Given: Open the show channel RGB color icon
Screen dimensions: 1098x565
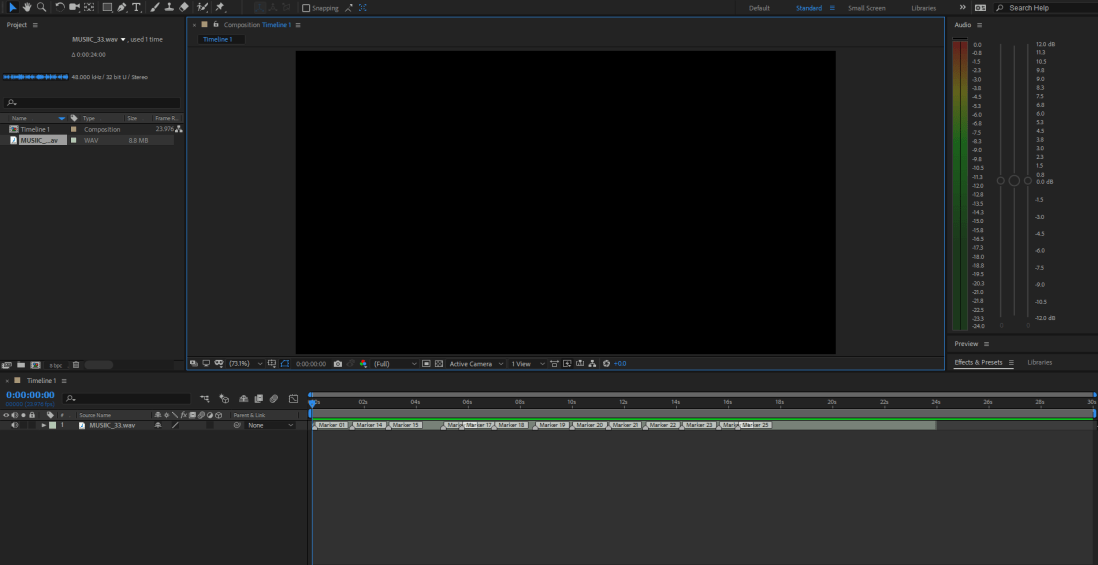Looking at the screenshot, I should [x=363, y=364].
